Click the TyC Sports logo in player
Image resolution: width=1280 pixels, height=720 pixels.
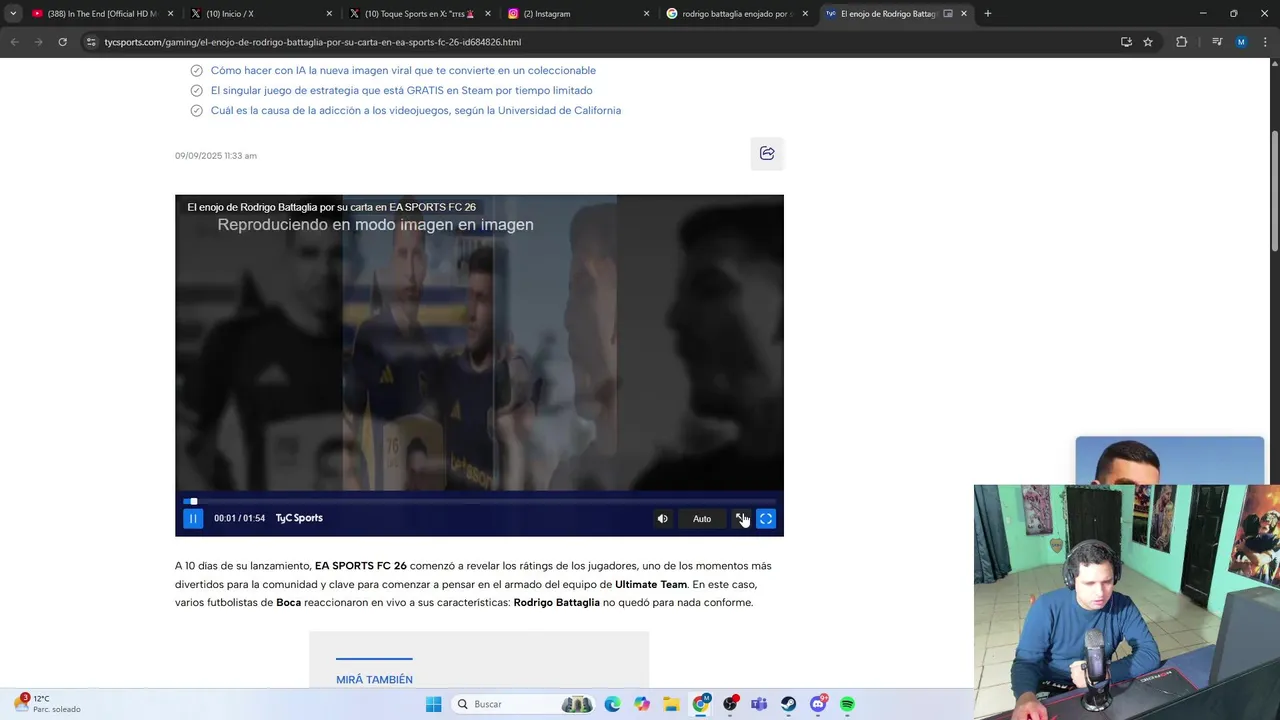point(299,518)
